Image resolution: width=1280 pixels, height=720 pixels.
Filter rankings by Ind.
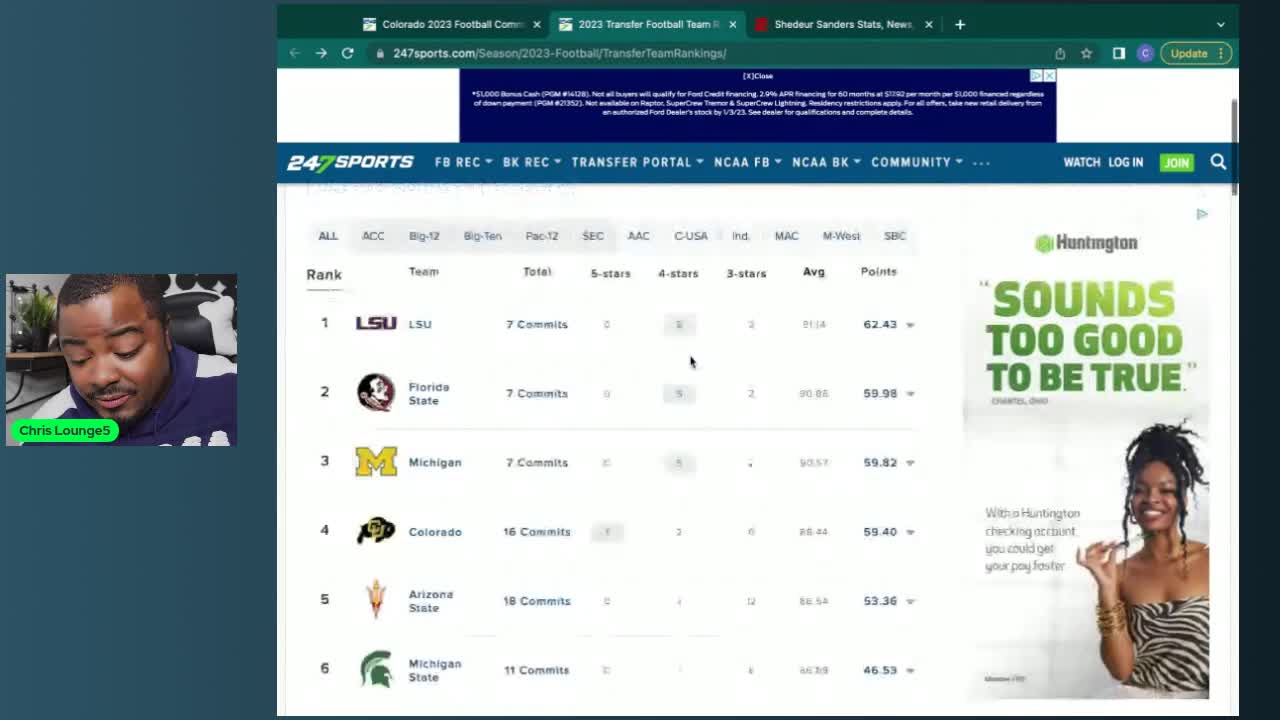[740, 236]
